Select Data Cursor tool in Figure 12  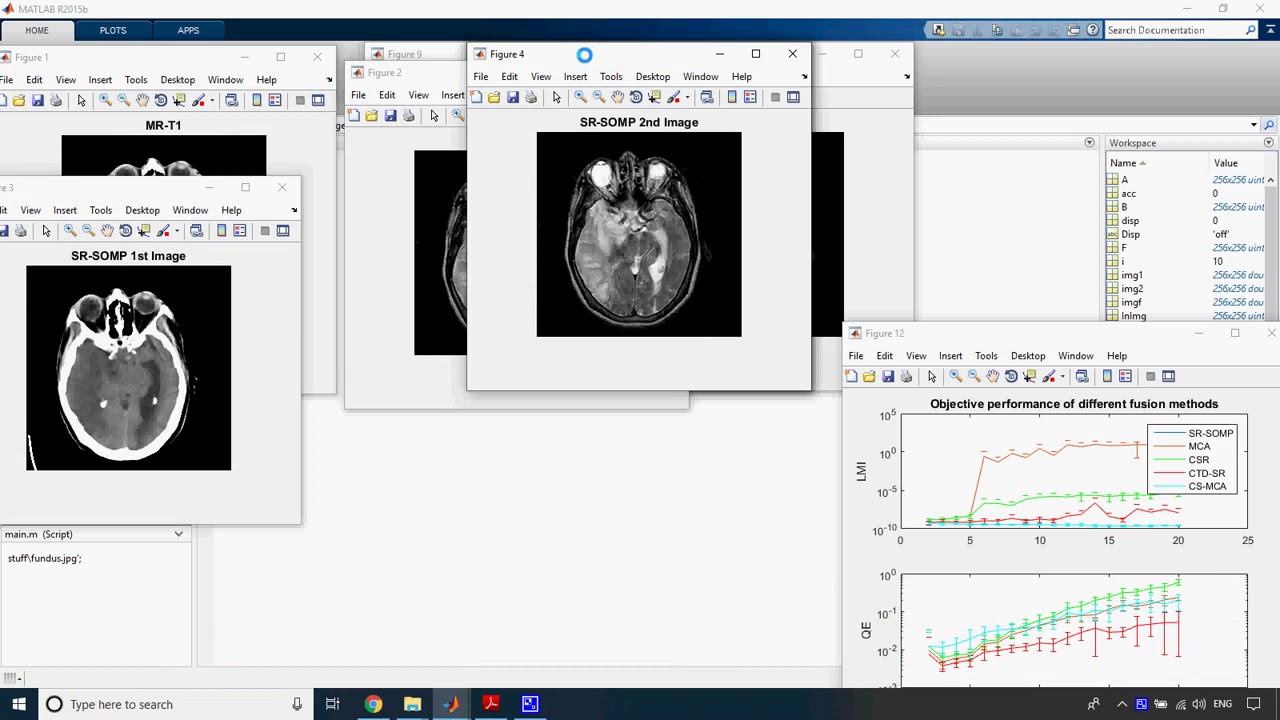click(1030, 376)
